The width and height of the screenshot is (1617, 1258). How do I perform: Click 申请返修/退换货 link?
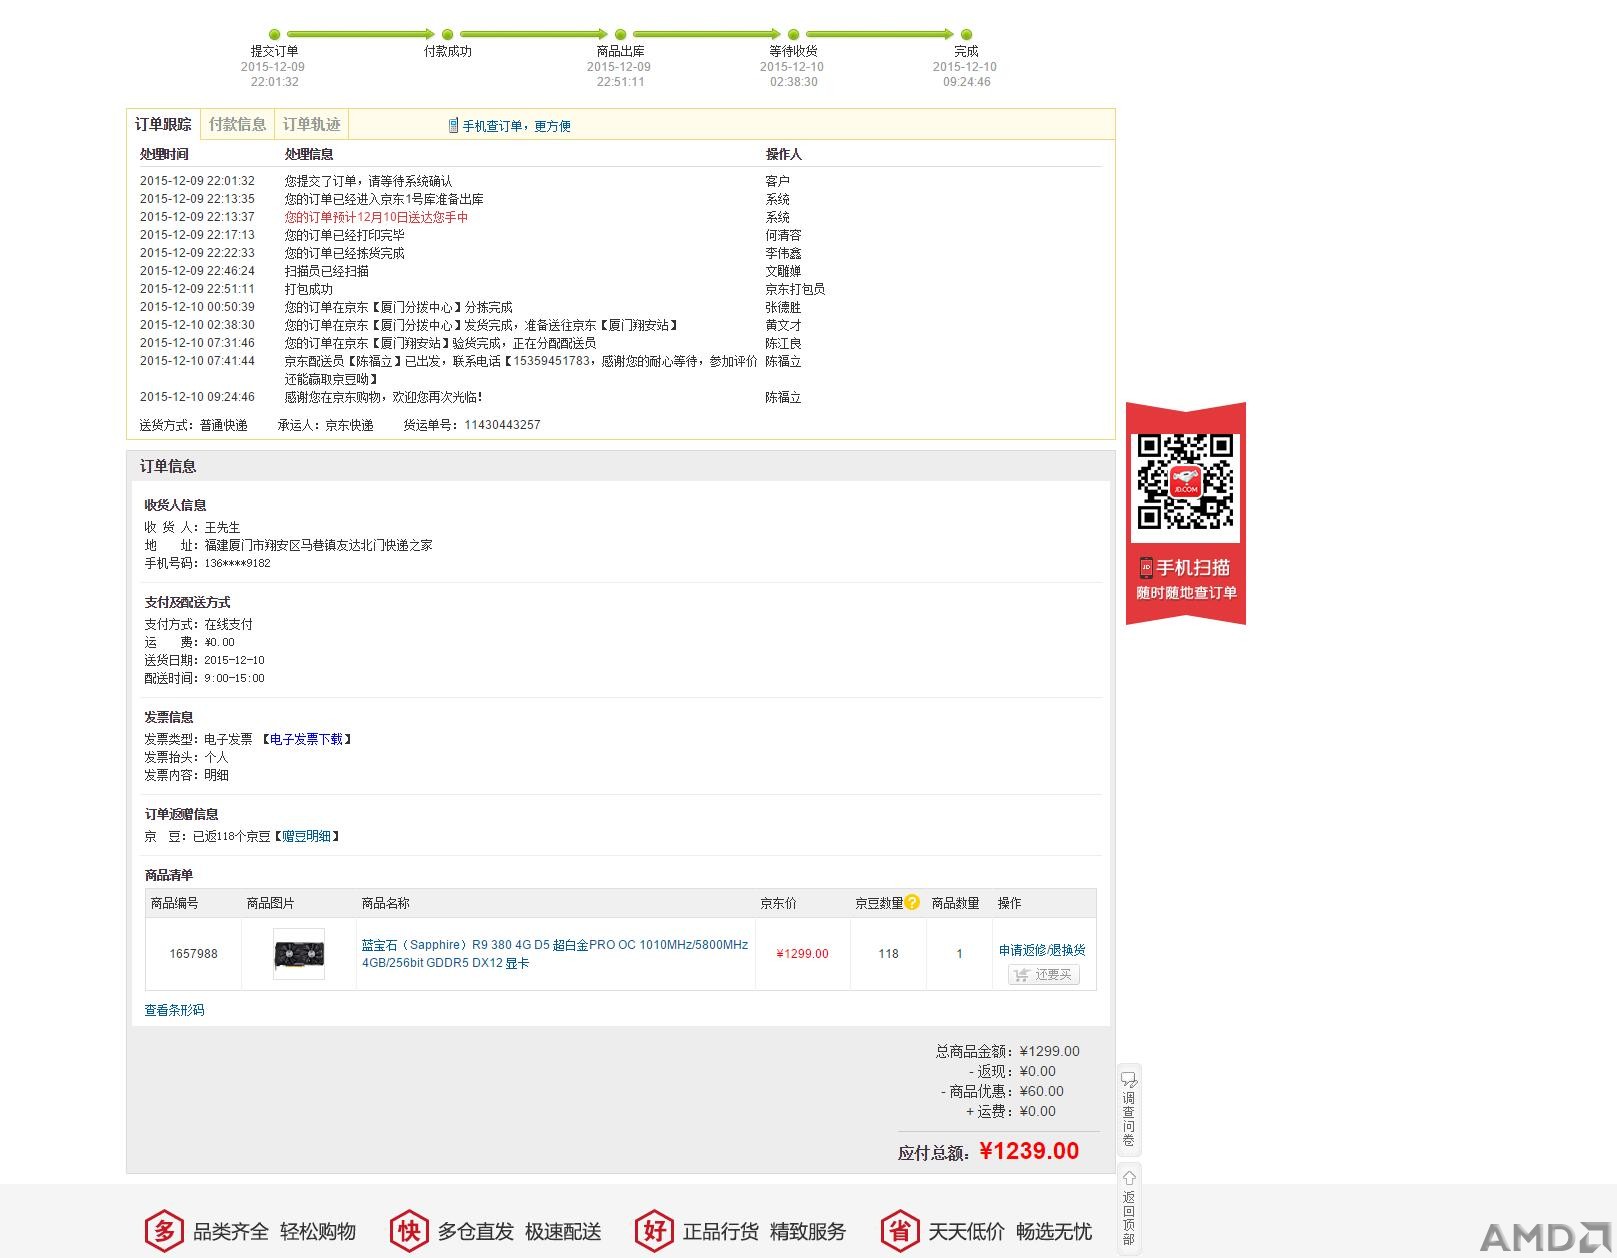click(1042, 950)
